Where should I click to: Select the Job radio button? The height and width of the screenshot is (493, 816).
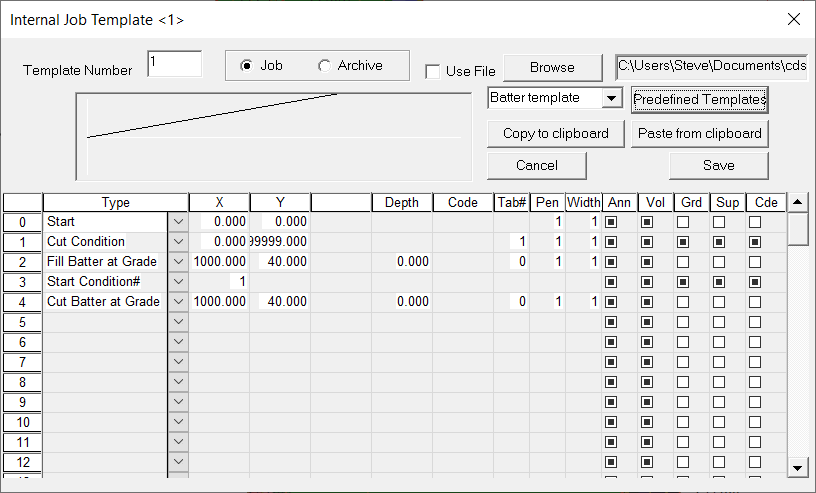246,66
